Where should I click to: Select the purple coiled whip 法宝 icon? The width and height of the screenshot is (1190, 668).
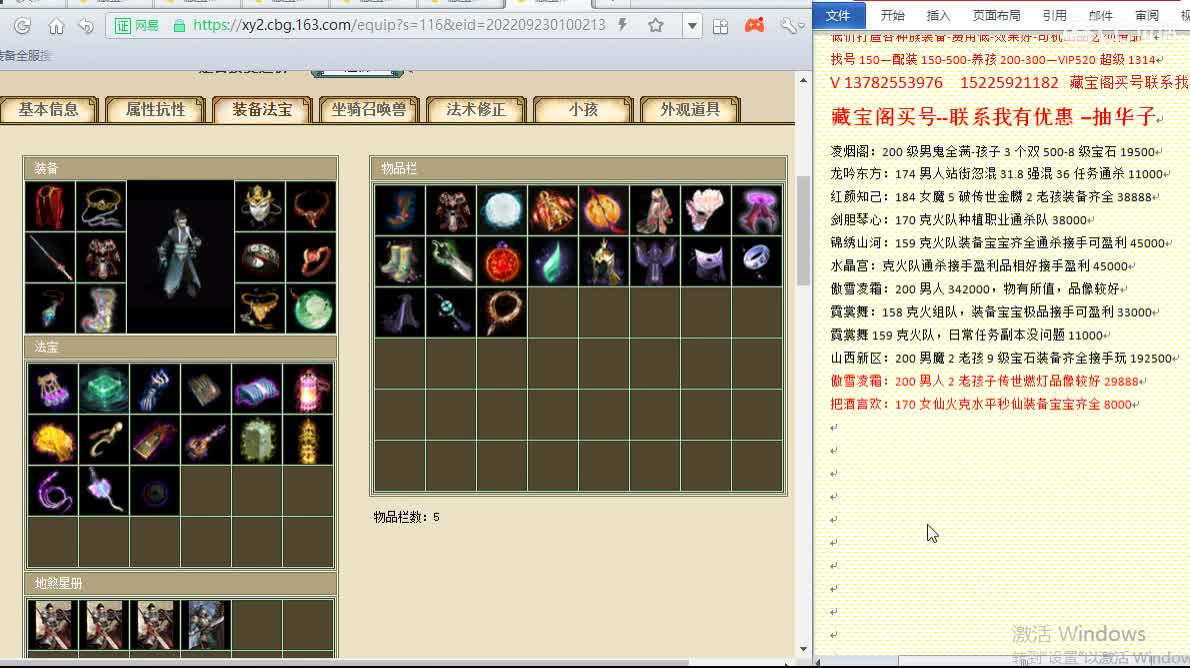point(52,491)
